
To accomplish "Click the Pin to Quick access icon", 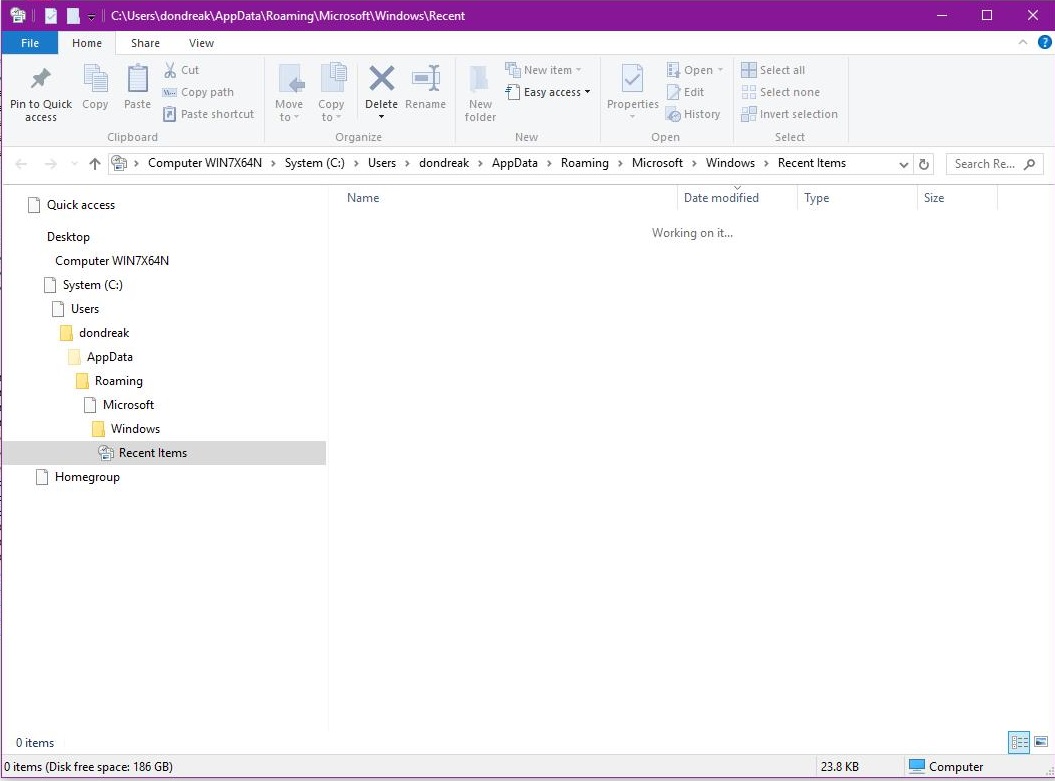I will pos(41,80).
